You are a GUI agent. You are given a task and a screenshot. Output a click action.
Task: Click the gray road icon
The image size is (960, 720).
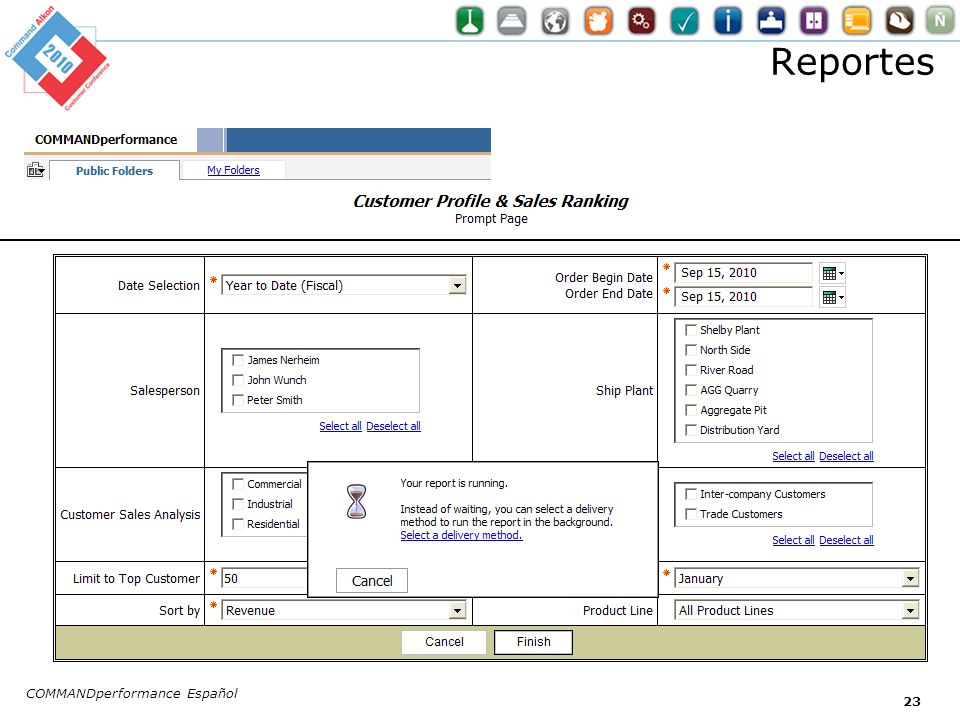click(x=512, y=21)
